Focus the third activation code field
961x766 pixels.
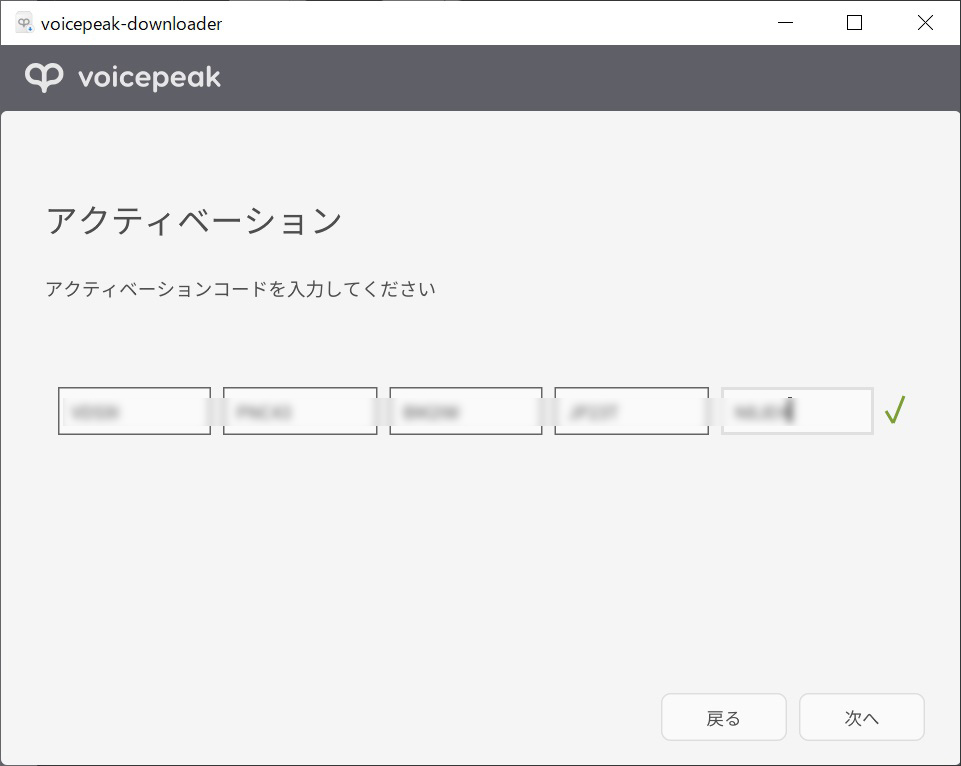click(466, 411)
